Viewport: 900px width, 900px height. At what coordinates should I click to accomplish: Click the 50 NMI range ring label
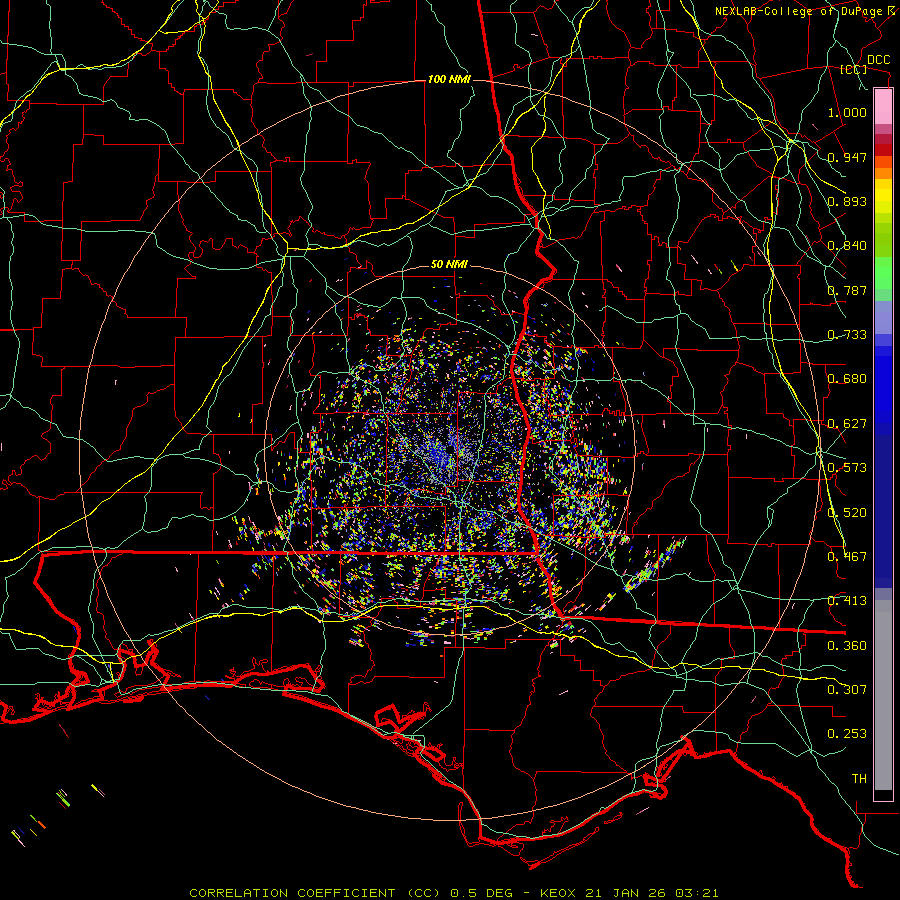[x=449, y=264]
